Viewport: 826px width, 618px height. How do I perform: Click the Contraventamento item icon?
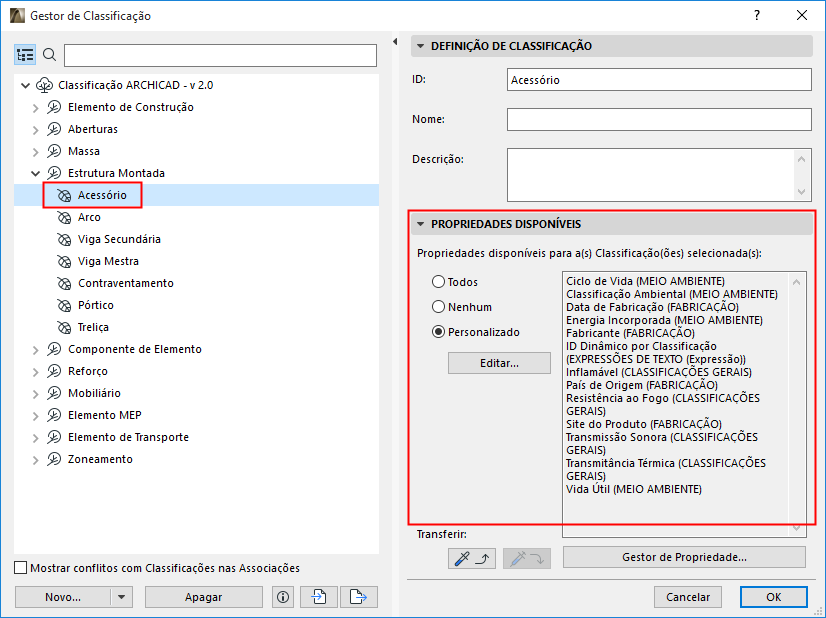pos(64,283)
